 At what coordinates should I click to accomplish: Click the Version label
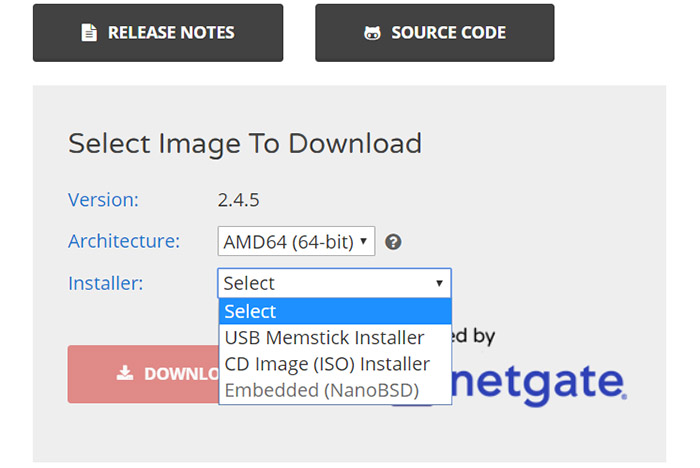pyautogui.click(x=104, y=200)
